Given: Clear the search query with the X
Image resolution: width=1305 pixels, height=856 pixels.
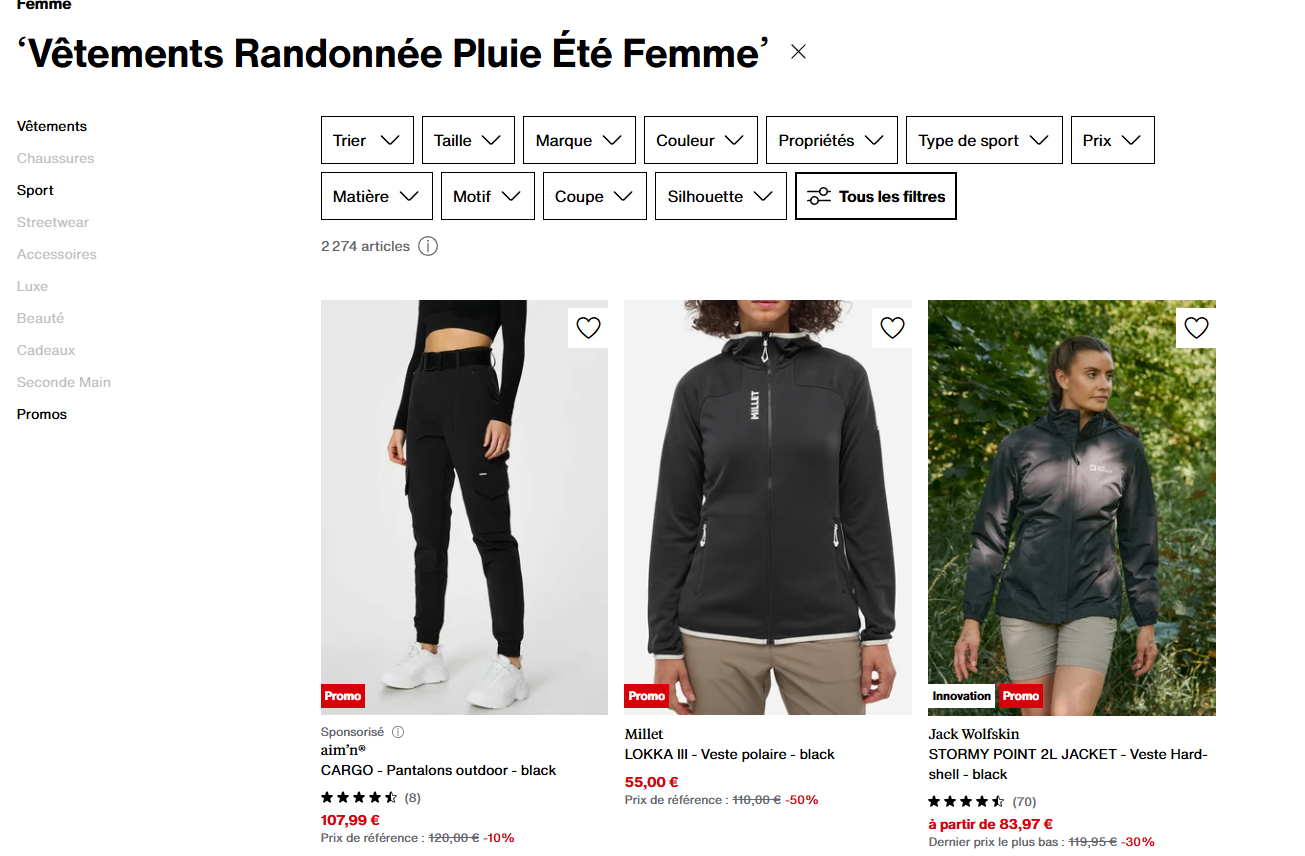Looking at the screenshot, I should (x=798, y=52).
